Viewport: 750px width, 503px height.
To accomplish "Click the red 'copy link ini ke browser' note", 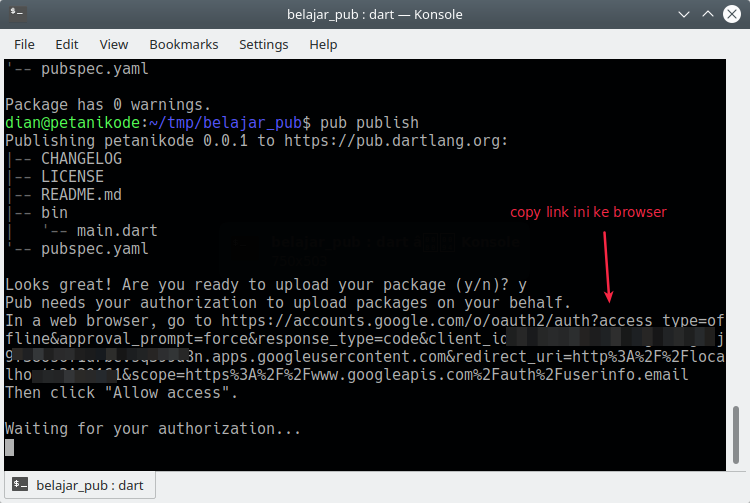I will tap(588, 212).
